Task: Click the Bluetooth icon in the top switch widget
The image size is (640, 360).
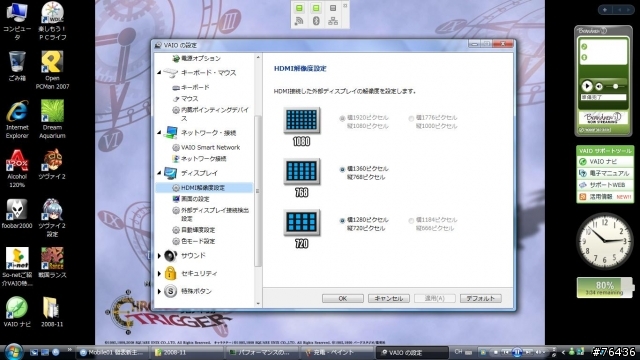Action: (316, 21)
